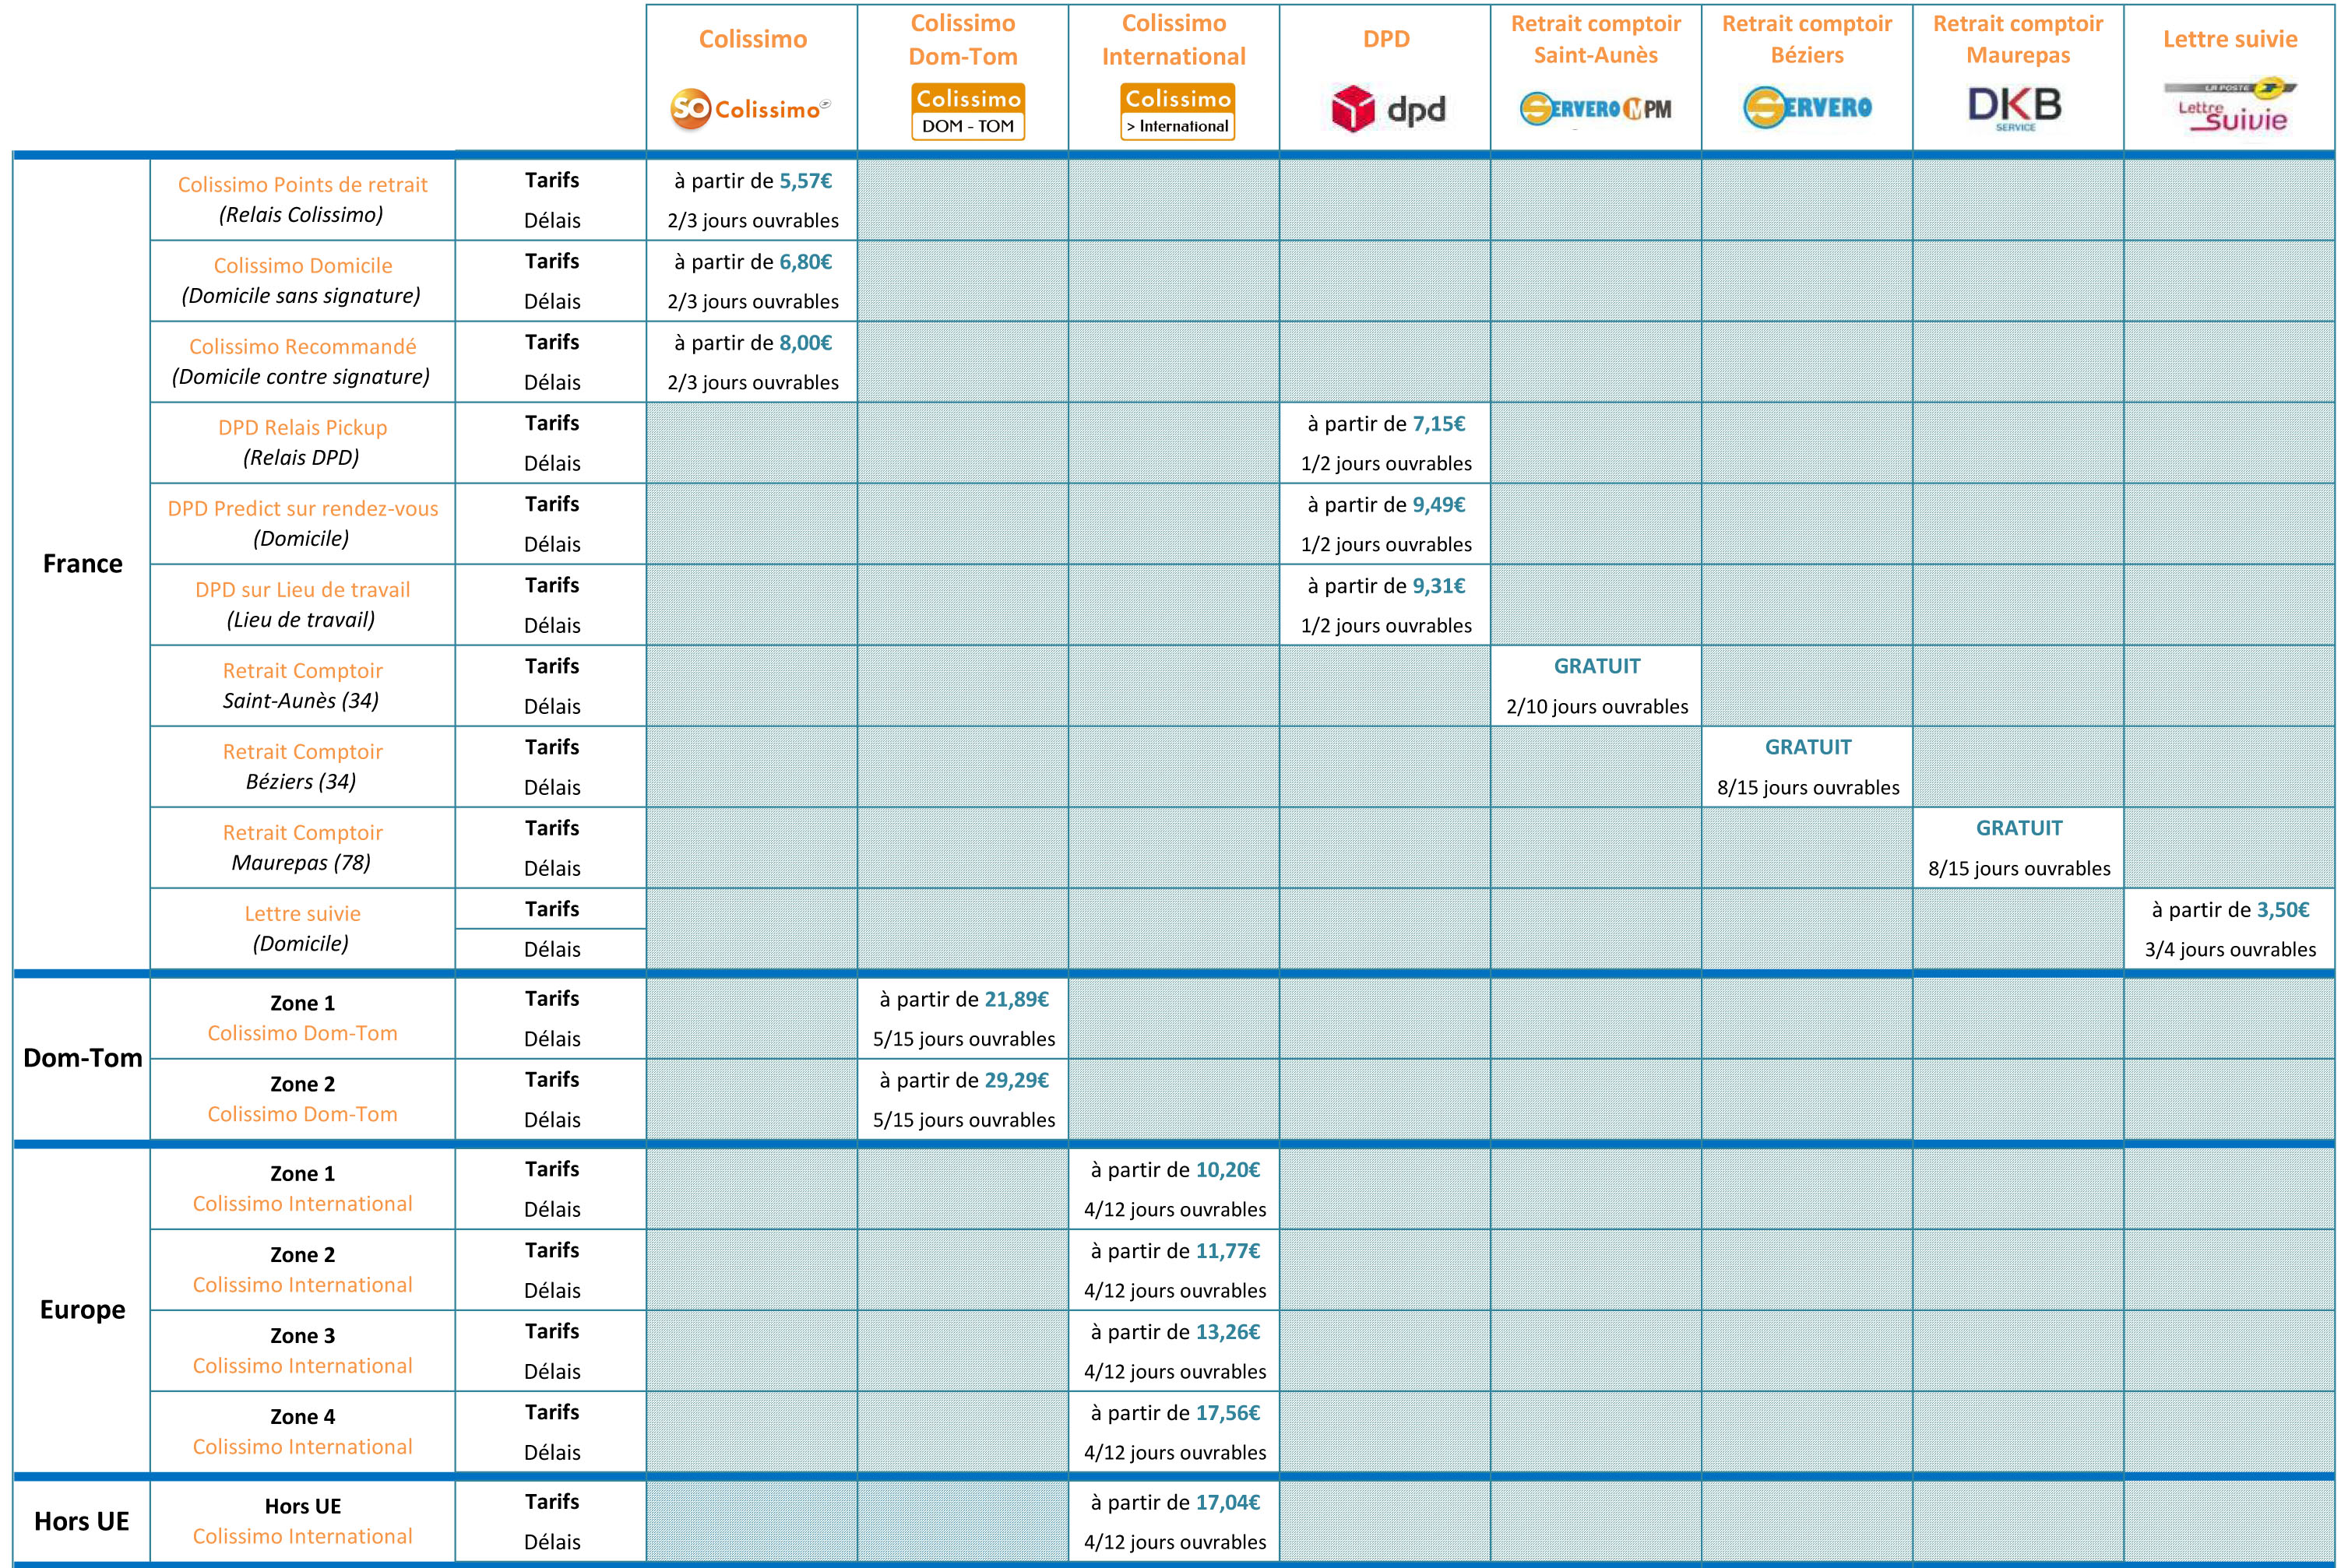Click "GRATUIT" in the Saint-Aunès column

point(1597,666)
